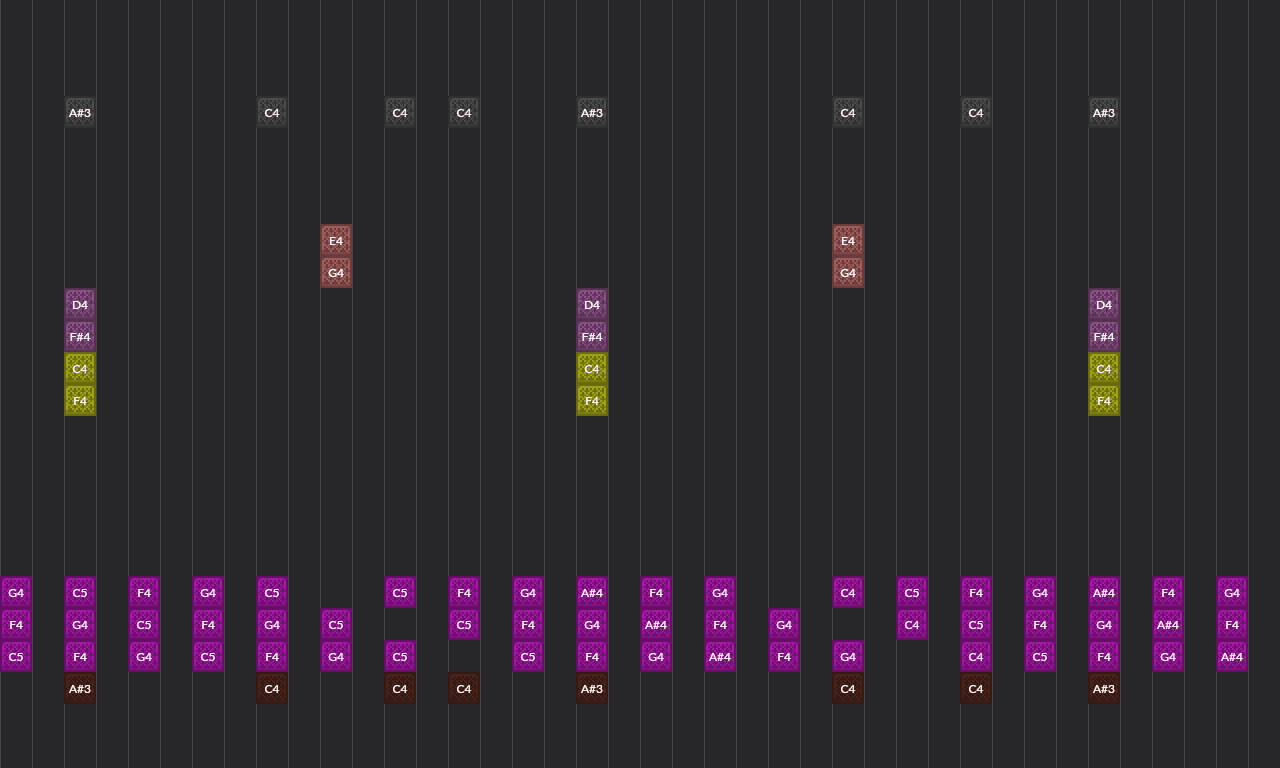
Task: Select magenta C4 in the two-note C5/C4 column
Action: (x=912, y=625)
